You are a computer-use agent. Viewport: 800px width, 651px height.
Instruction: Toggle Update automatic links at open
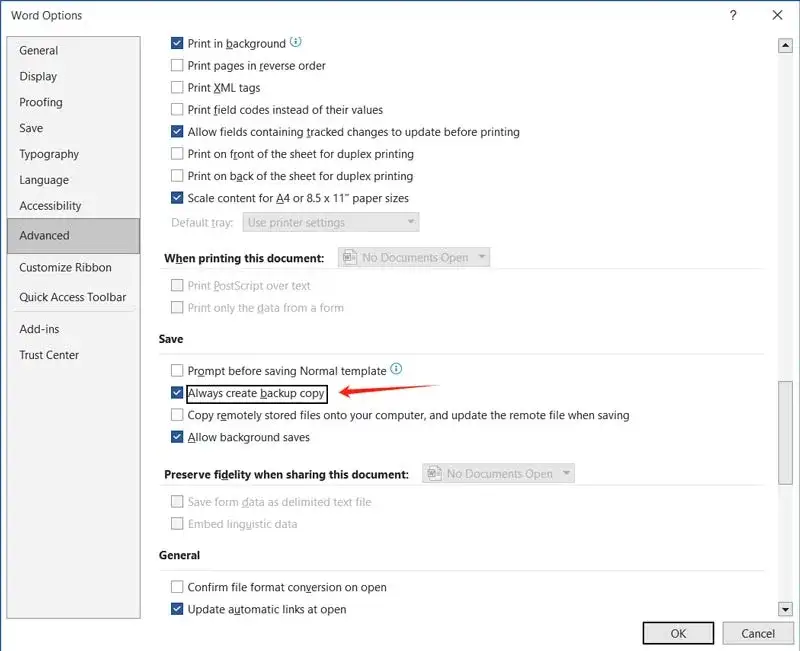177,609
